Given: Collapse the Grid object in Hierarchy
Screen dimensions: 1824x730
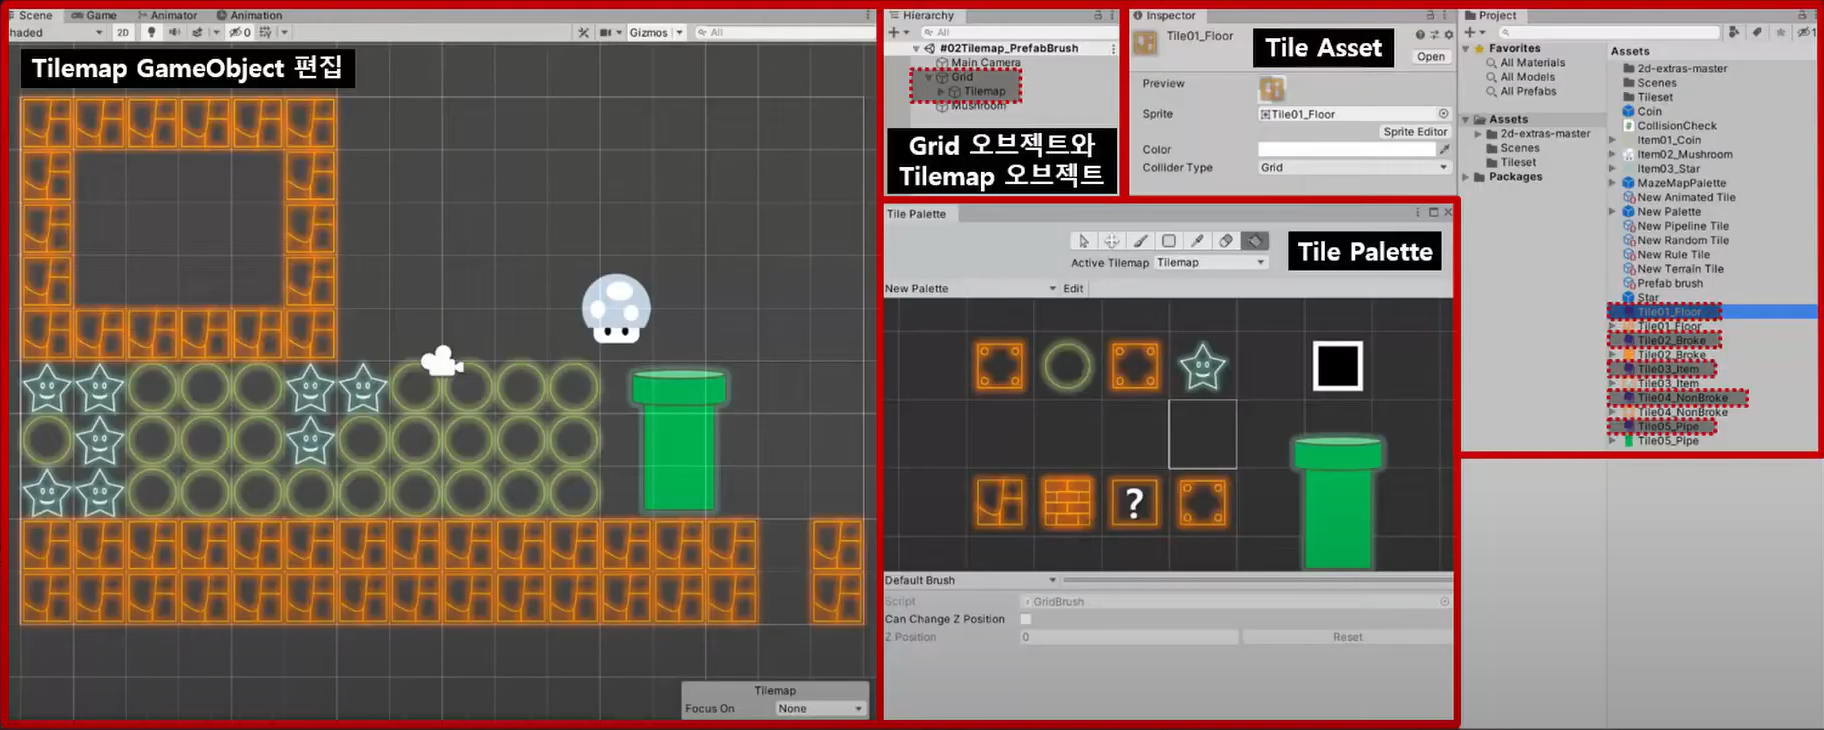Looking at the screenshot, I should pyautogui.click(x=929, y=77).
